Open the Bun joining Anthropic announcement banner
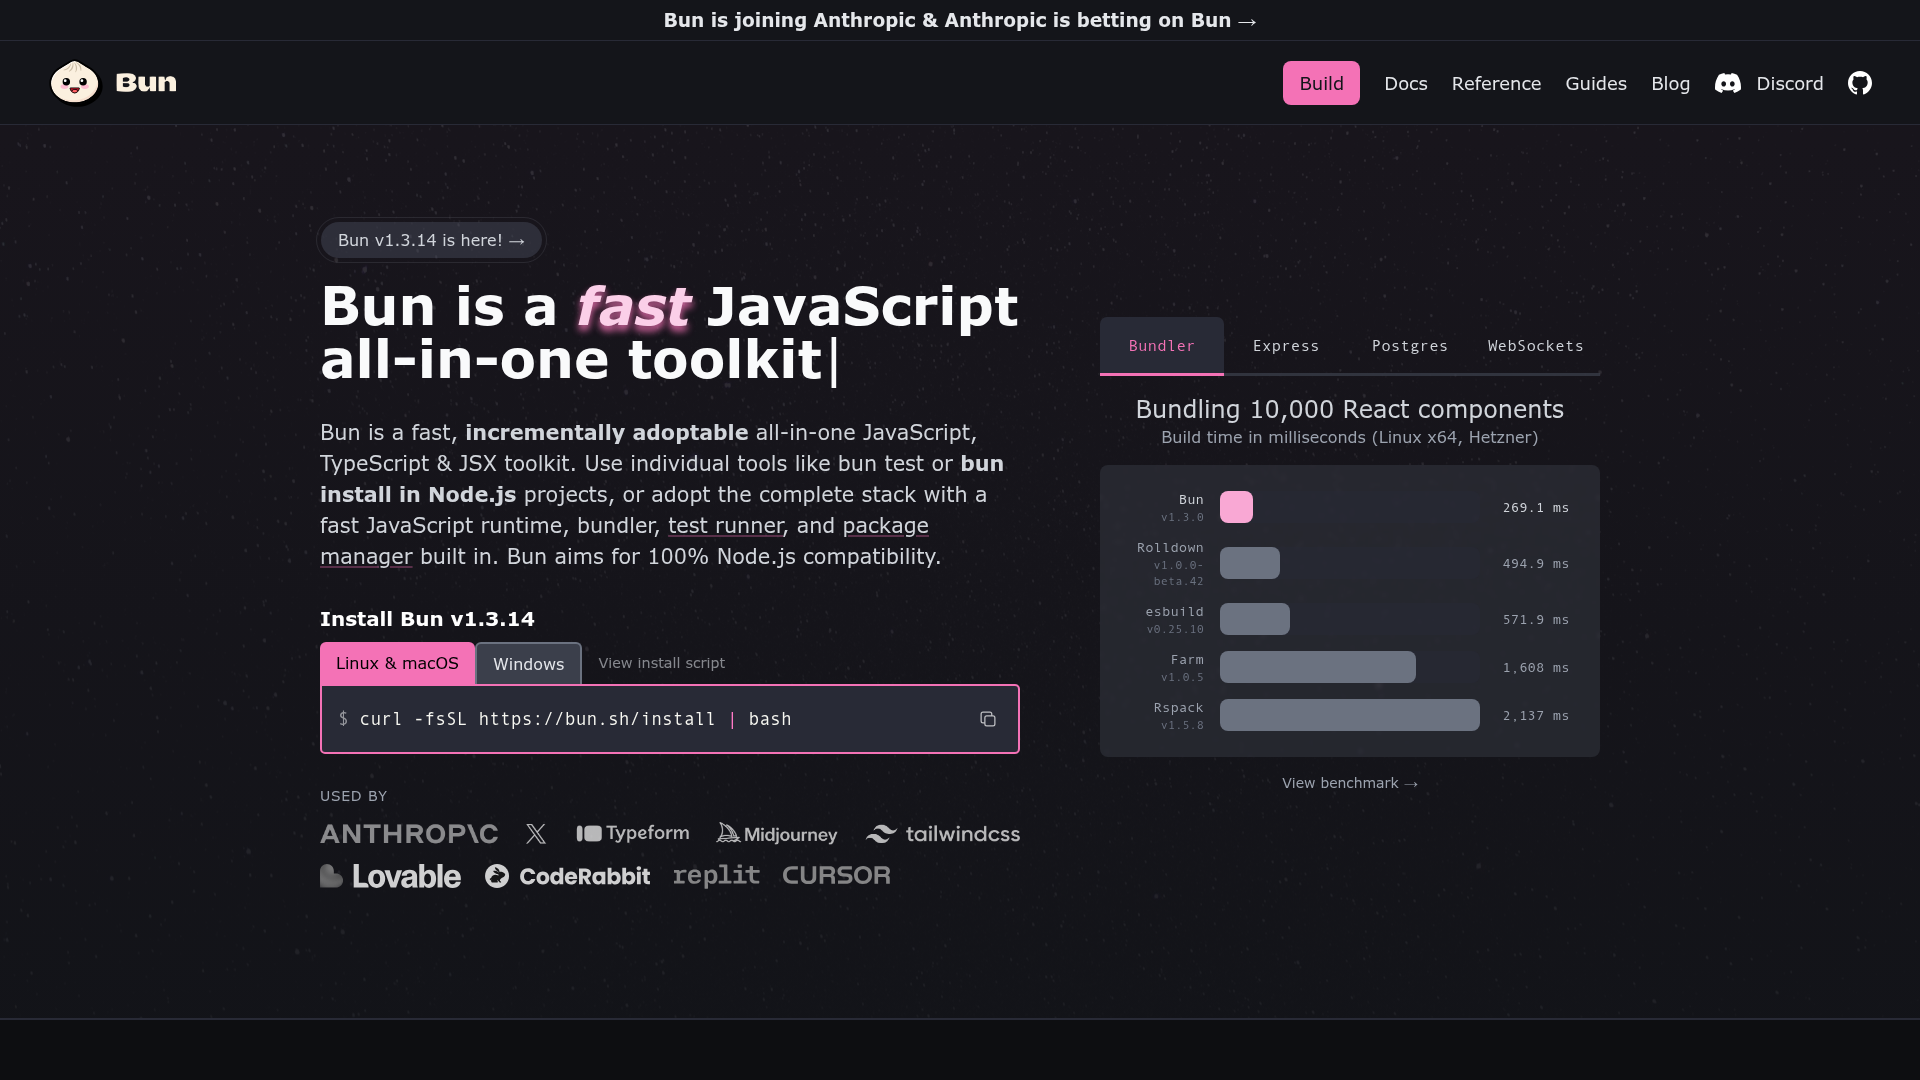The image size is (1920, 1080). pos(960,20)
